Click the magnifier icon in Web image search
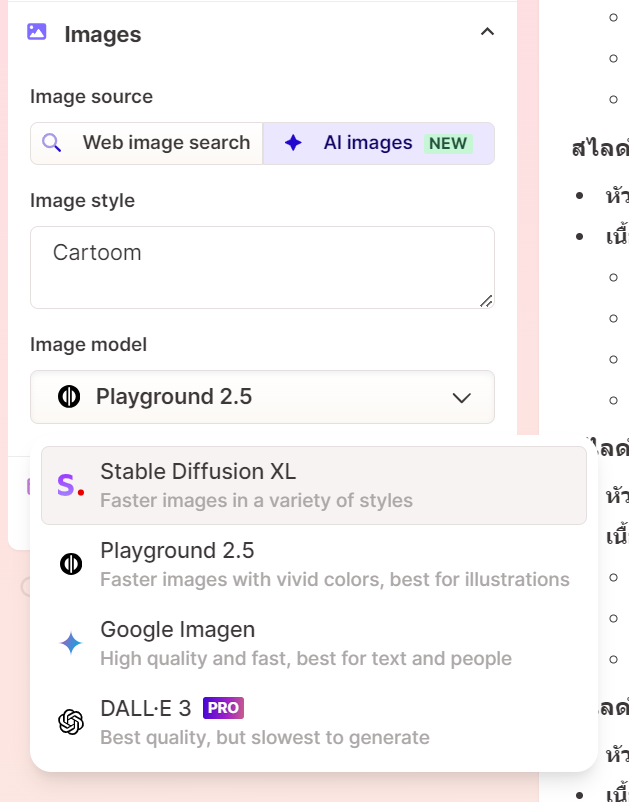The height and width of the screenshot is (802, 629). pyautogui.click(x=52, y=143)
